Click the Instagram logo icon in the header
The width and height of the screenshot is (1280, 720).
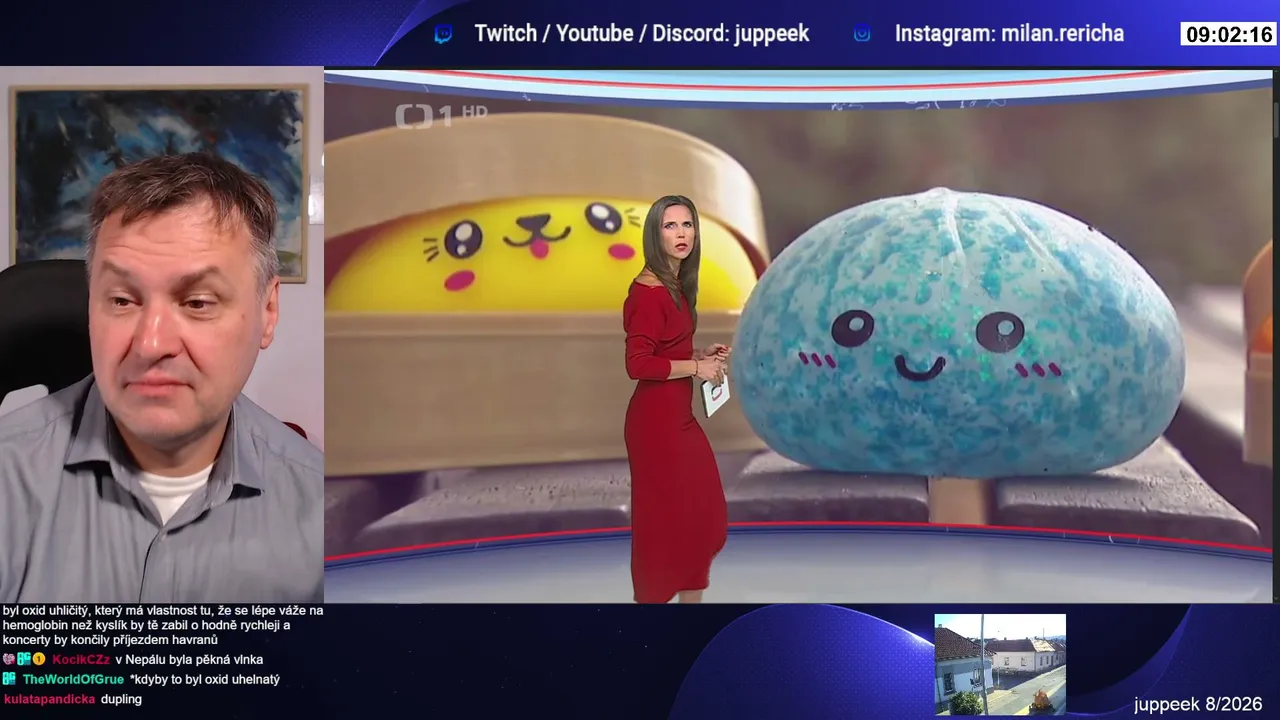click(862, 34)
